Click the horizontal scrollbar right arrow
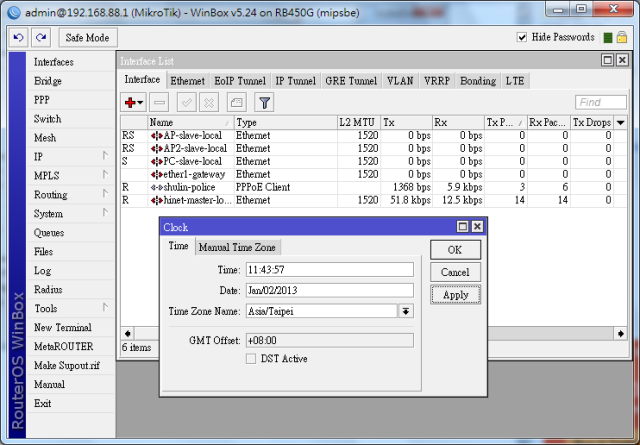 pyautogui.click(x=621, y=334)
